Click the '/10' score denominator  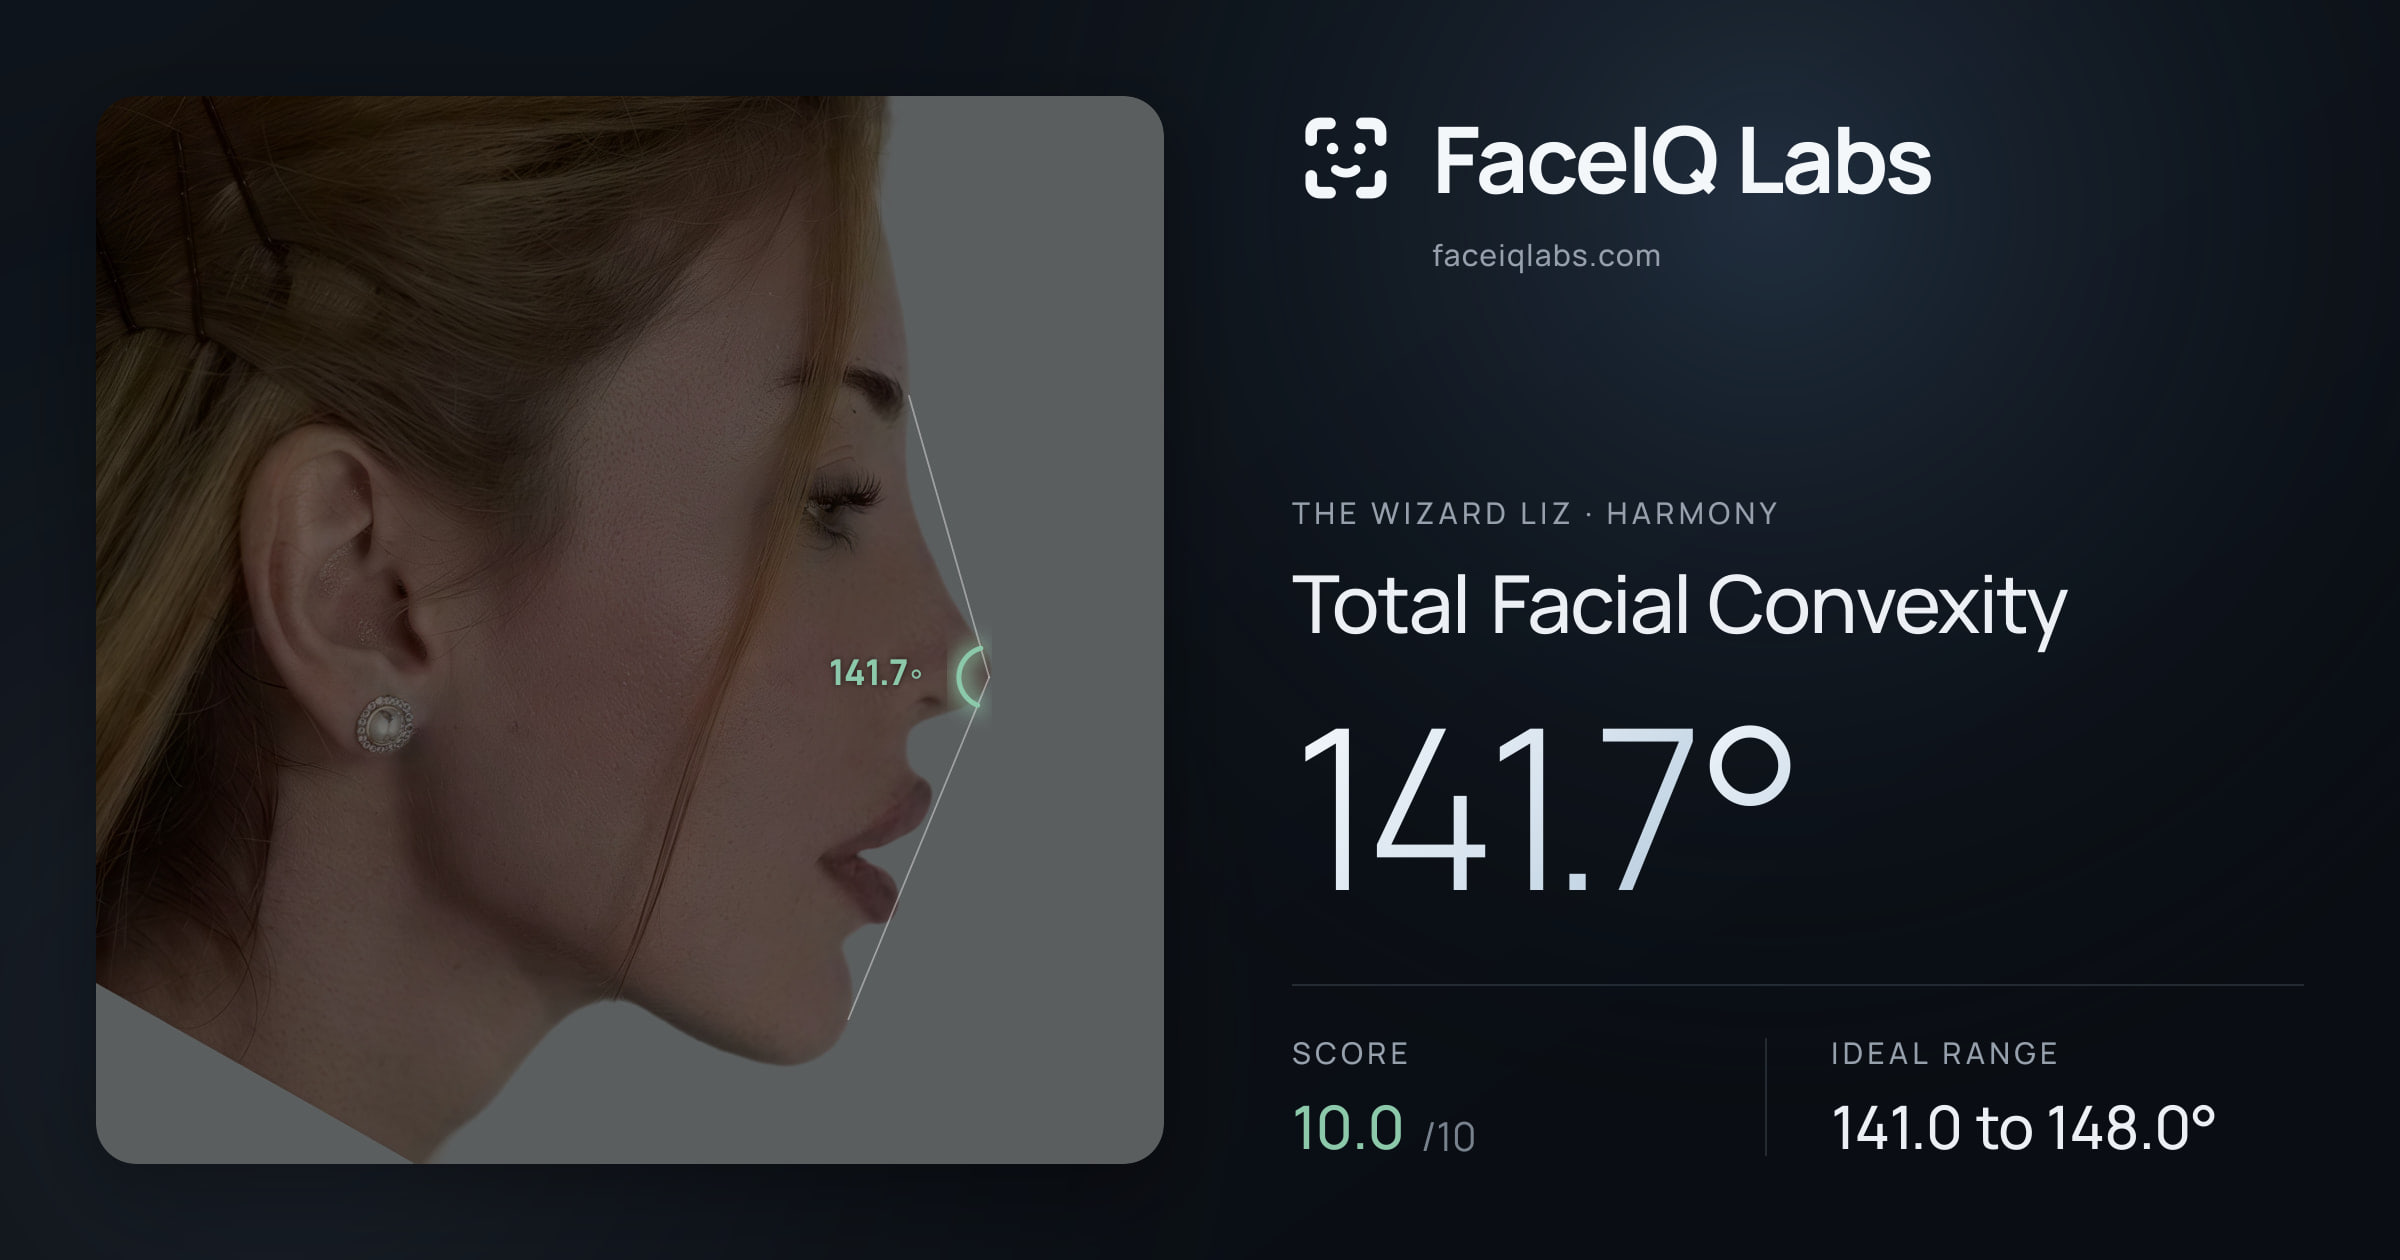(1449, 1137)
